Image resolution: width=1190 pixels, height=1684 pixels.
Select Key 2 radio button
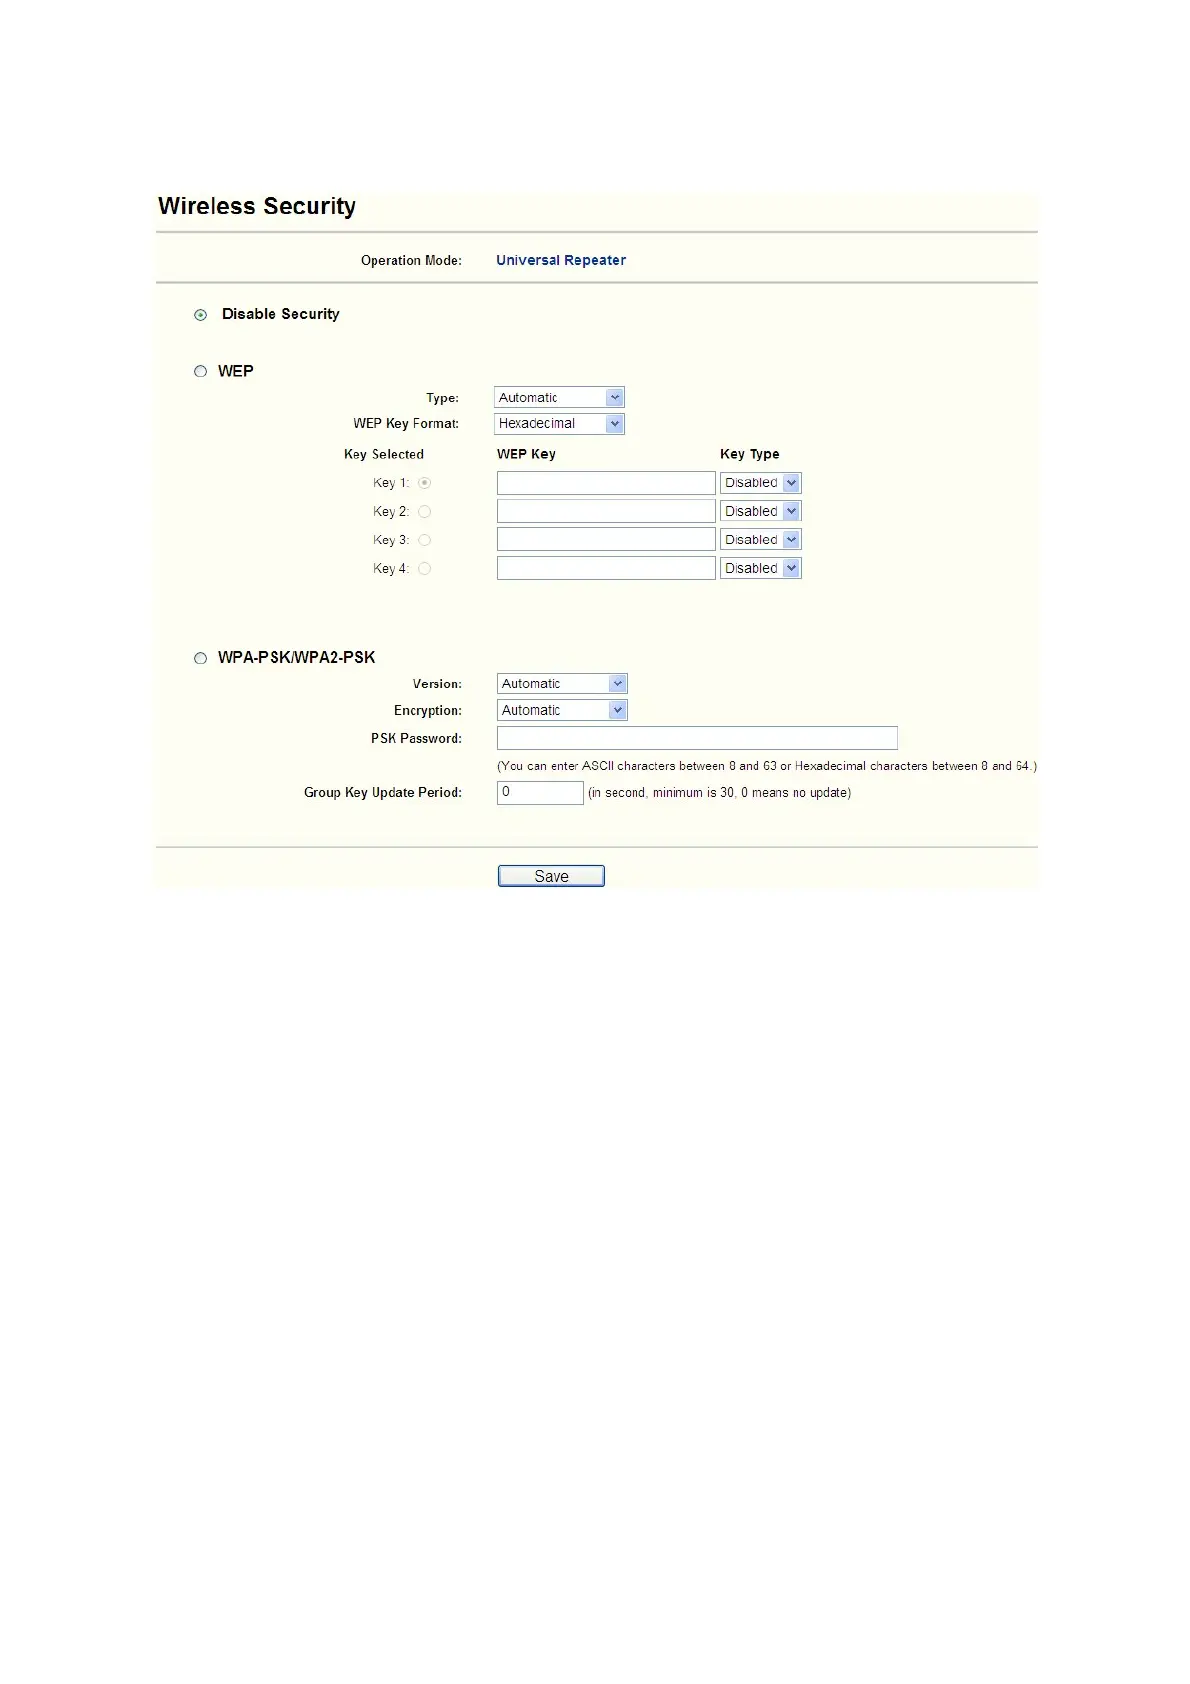pos(425,511)
